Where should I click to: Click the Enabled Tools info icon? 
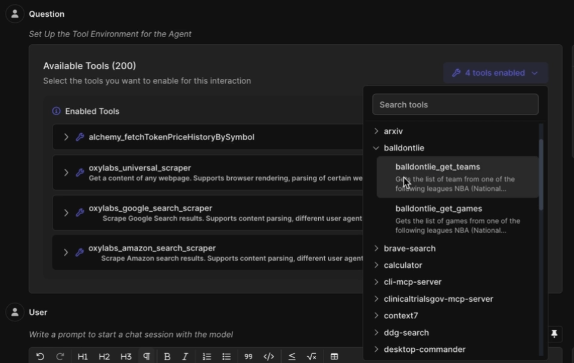(x=56, y=111)
